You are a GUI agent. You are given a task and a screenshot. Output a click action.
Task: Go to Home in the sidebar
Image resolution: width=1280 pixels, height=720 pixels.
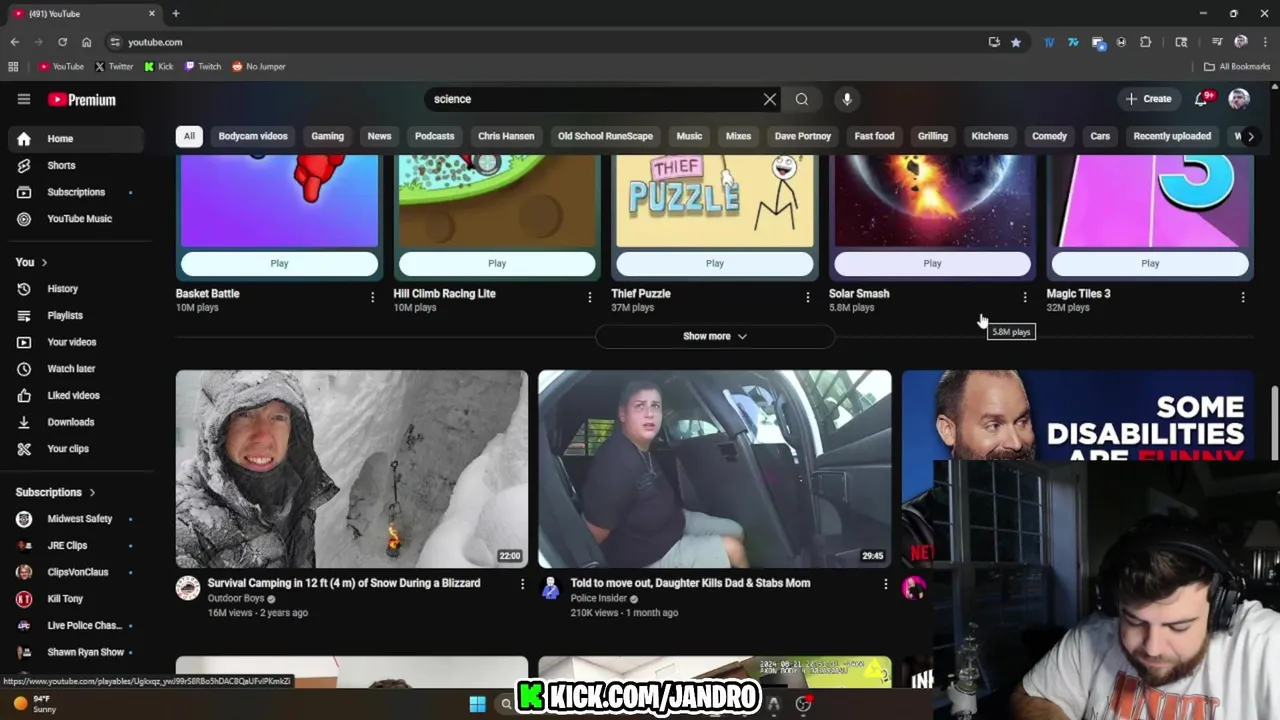(x=76, y=139)
